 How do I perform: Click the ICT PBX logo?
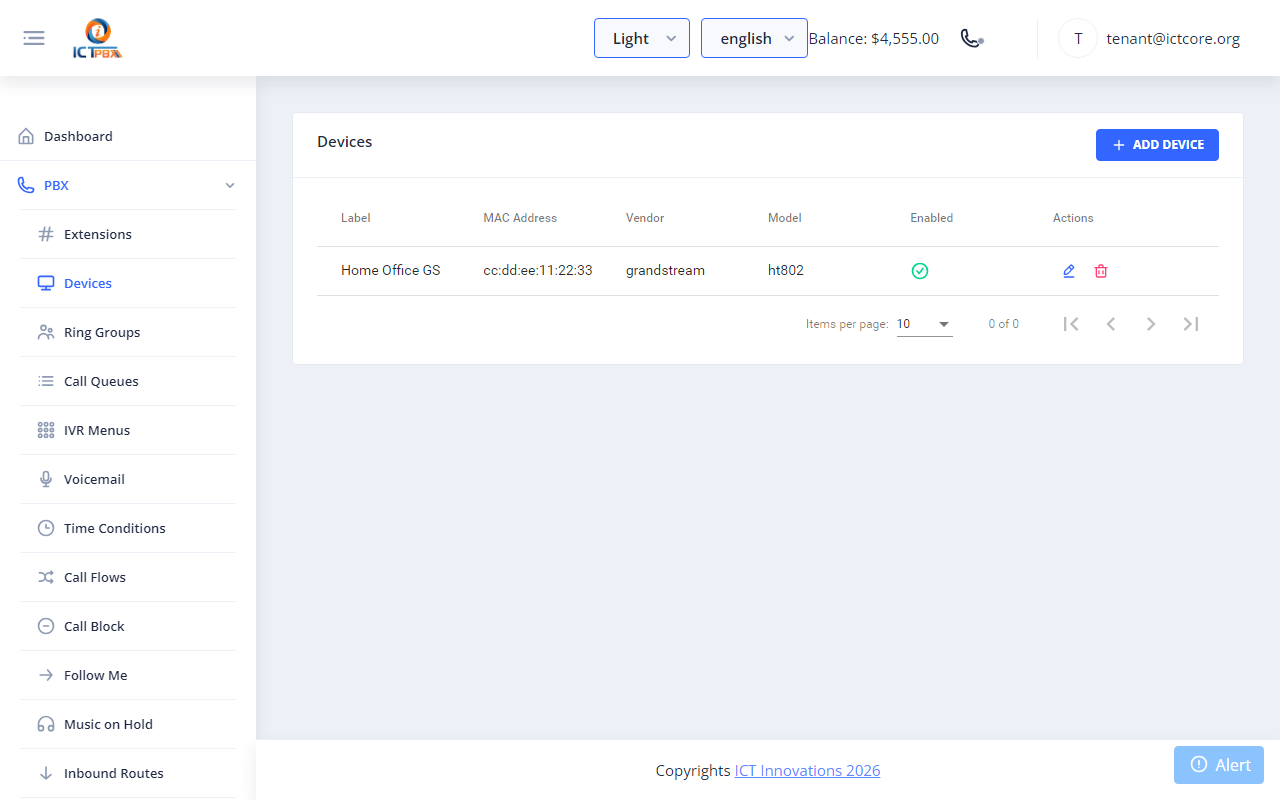[x=97, y=39]
